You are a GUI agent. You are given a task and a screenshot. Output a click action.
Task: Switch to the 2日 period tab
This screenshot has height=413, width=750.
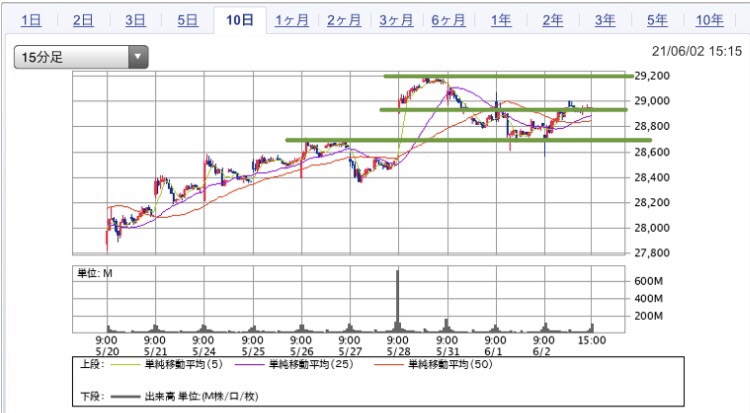pyautogui.click(x=83, y=21)
